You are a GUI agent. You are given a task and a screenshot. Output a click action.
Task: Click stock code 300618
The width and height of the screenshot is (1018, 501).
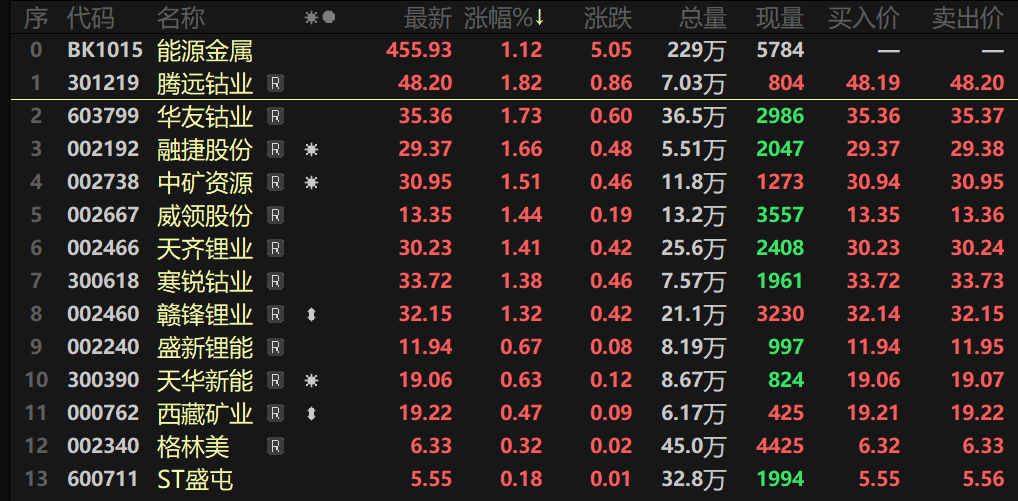click(x=103, y=281)
